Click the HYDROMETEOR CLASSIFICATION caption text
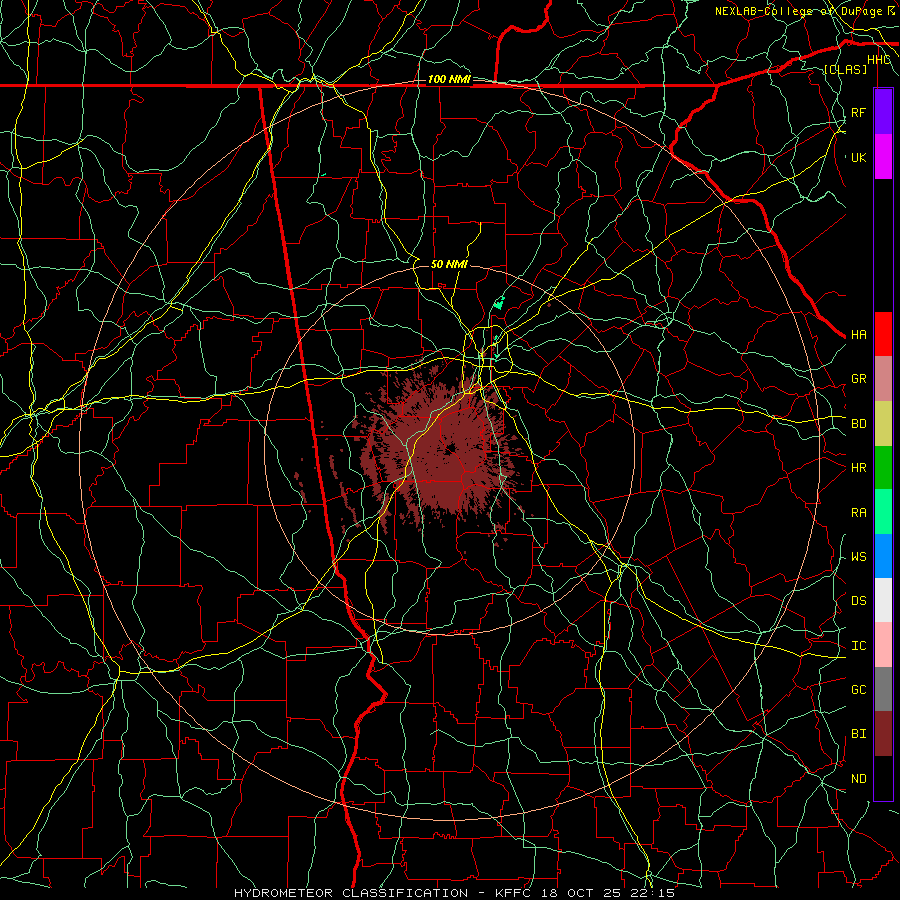This screenshot has width=900, height=900. point(351,893)
